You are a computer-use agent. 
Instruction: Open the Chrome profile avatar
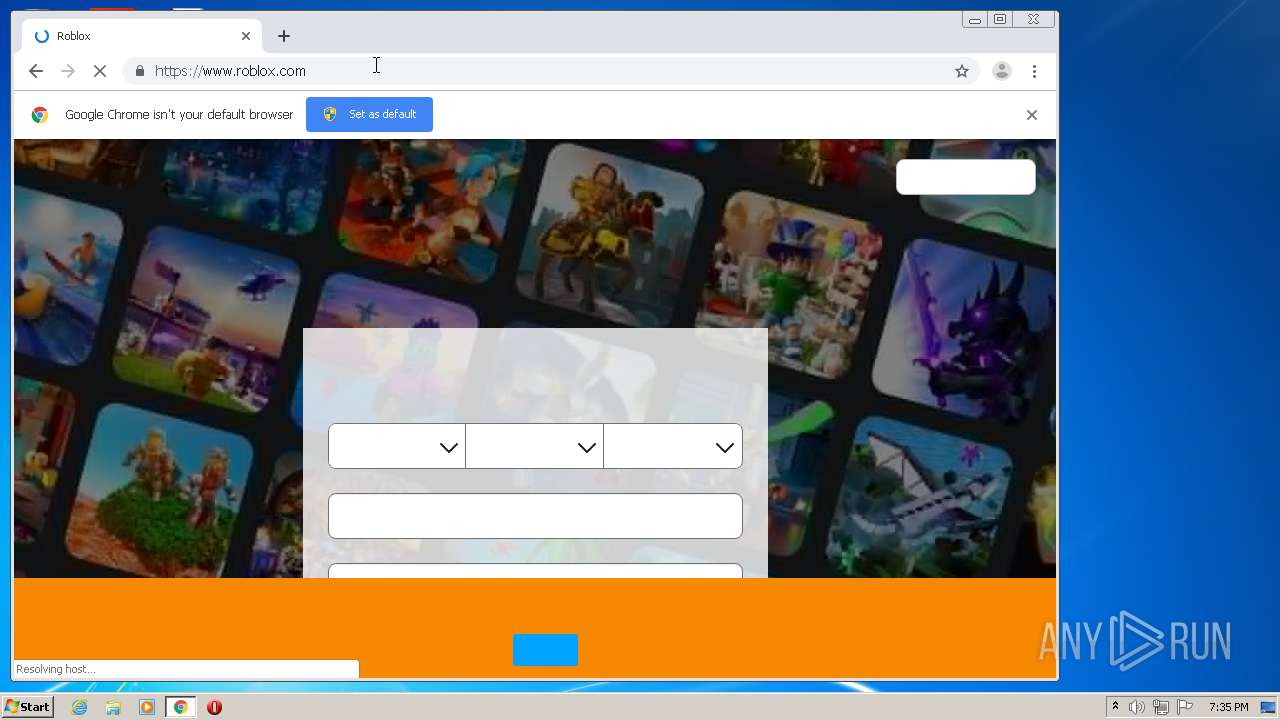[1001, 71]
